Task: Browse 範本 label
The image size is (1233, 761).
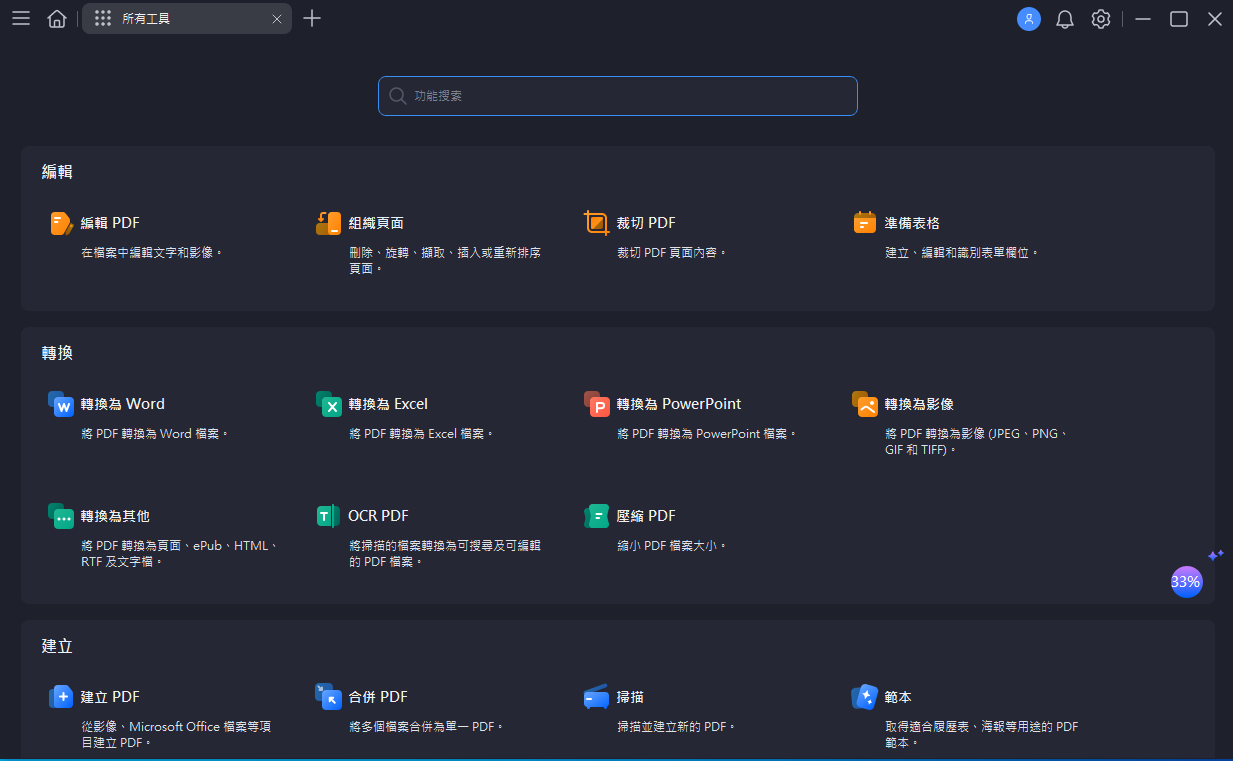Action: [898, 697]
